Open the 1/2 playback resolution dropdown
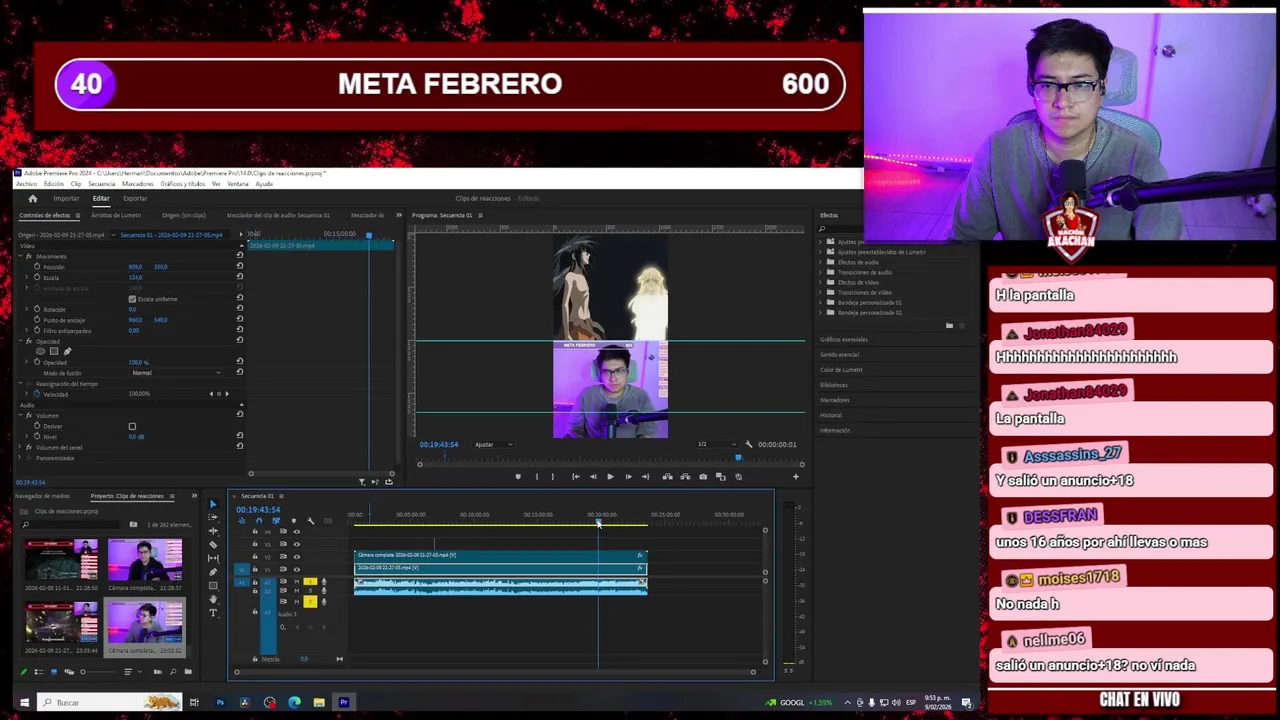 (x=715, y=444)
